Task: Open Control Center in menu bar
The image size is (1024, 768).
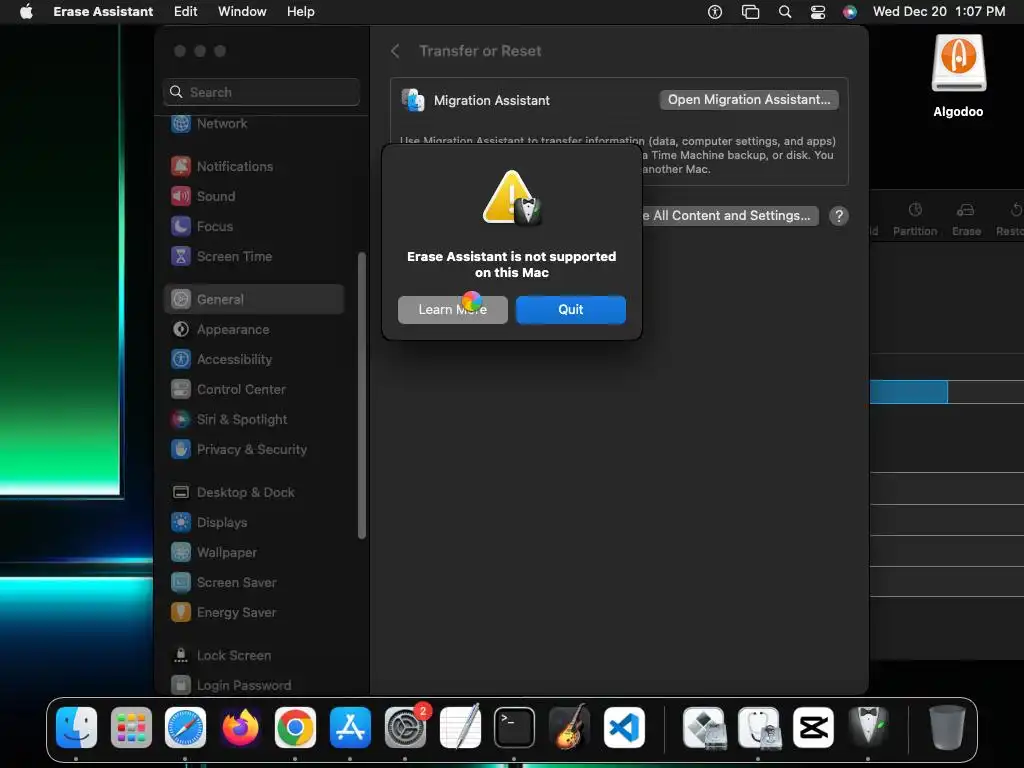Action: [818, 12]
